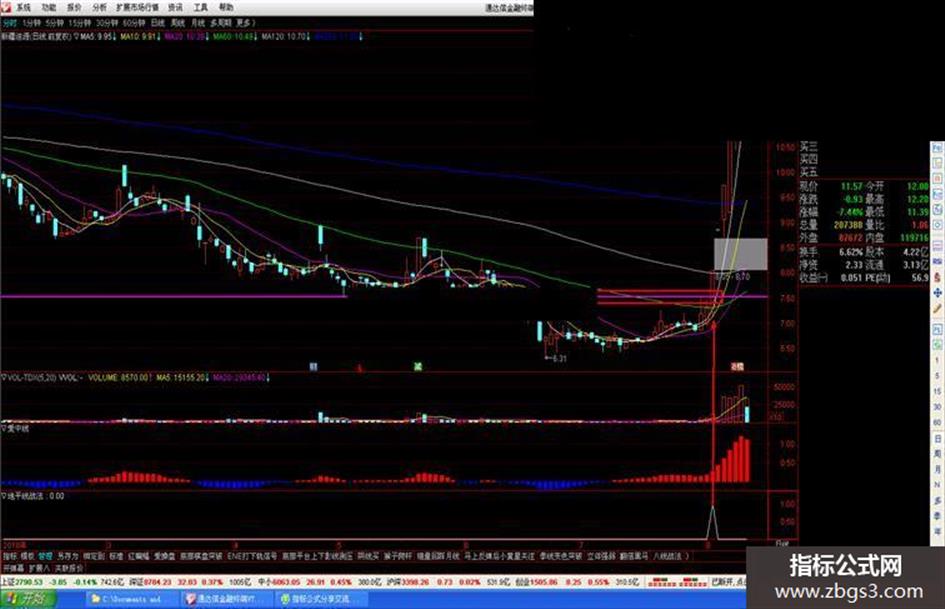Expand the 地平线战法 indicator triangle
Viewport: 945px width, 609px height.
(x=4, y=496)
